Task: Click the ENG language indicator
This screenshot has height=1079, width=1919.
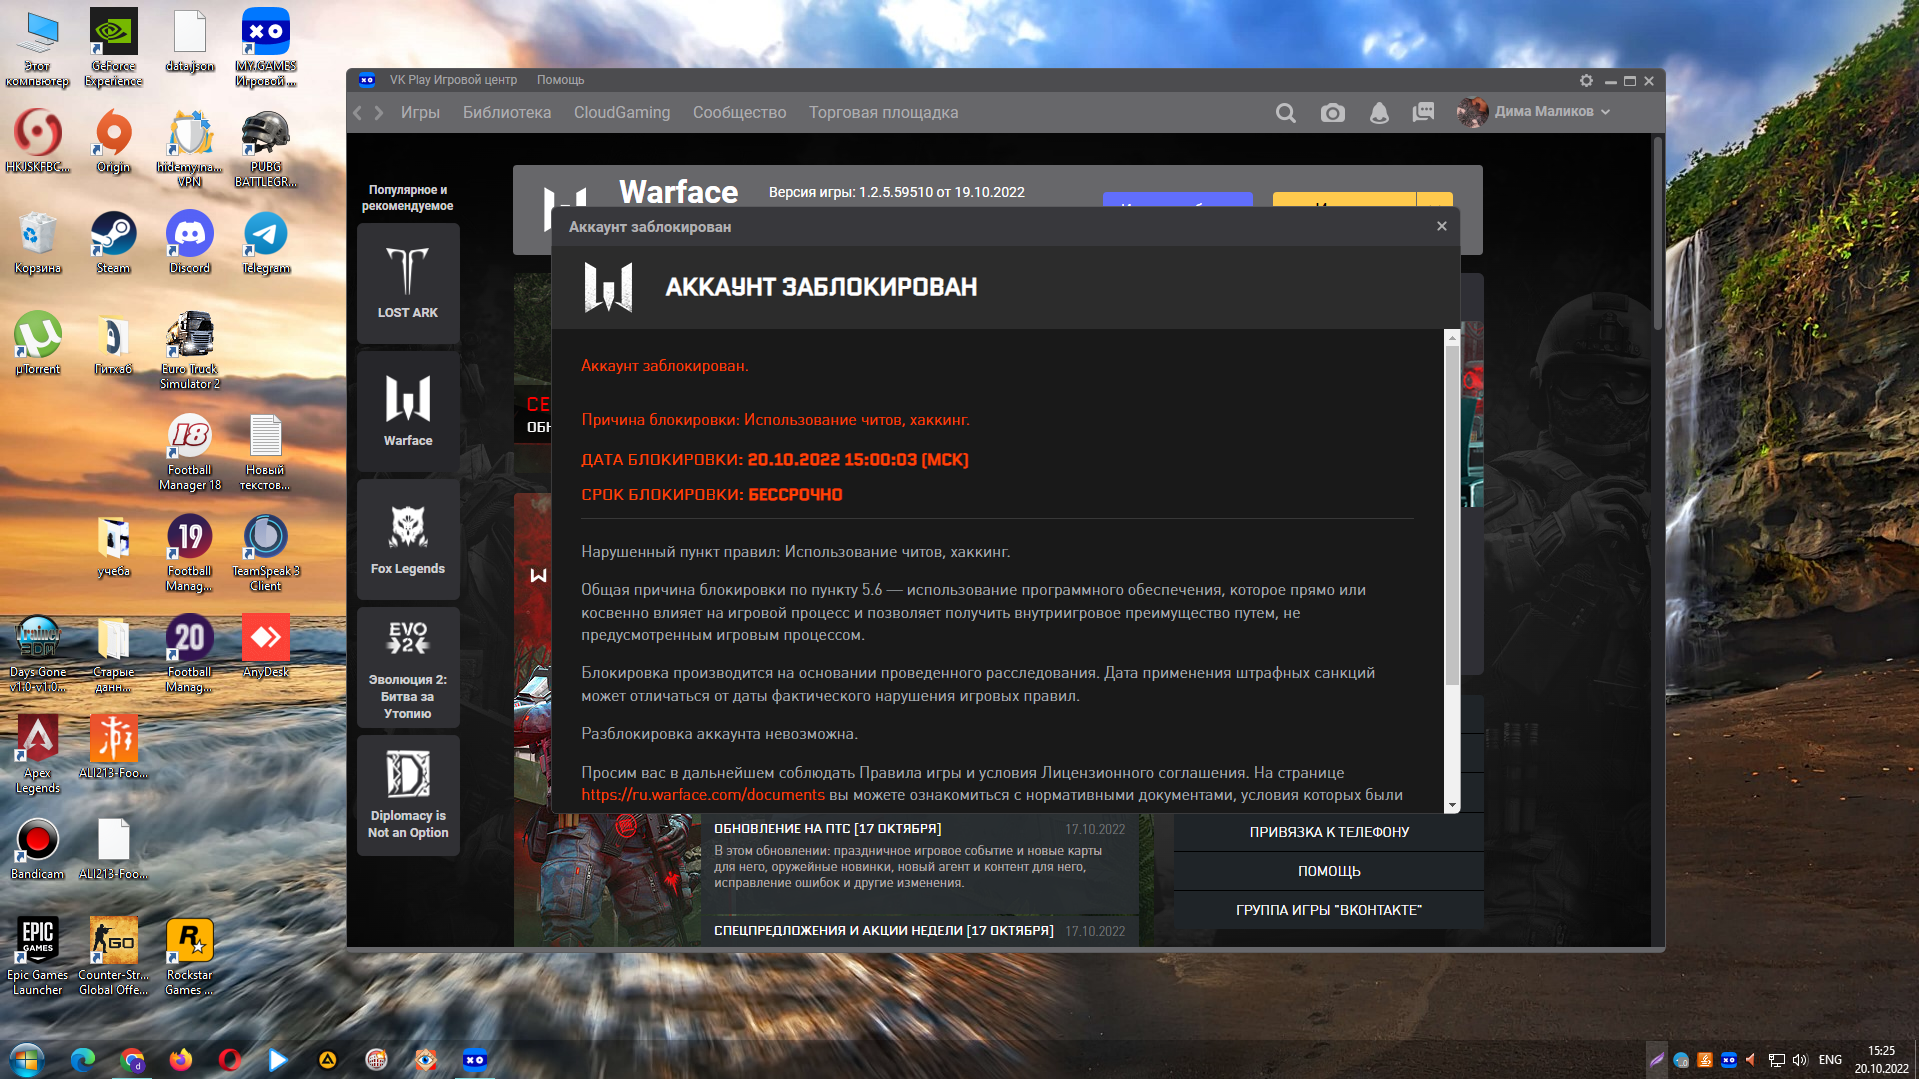Action: click(x=1830, y=1060)
